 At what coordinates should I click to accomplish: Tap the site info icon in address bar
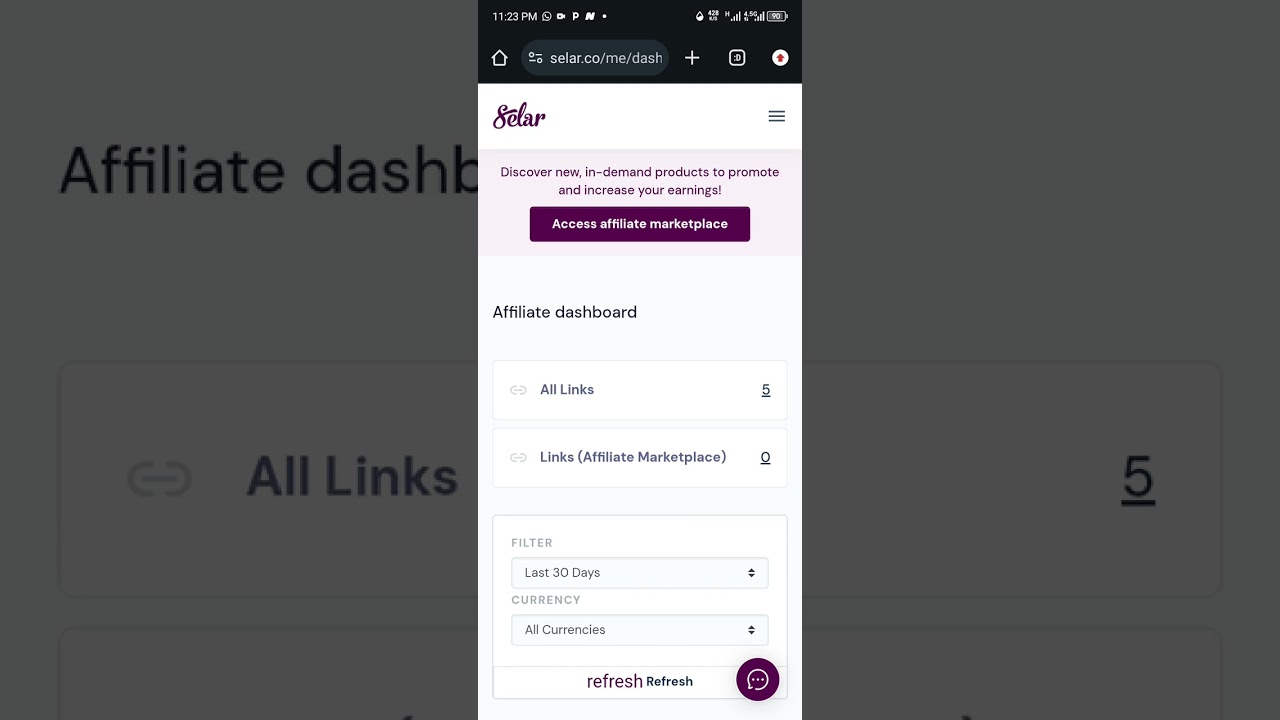pyautogui.click(x=536, y=58)
